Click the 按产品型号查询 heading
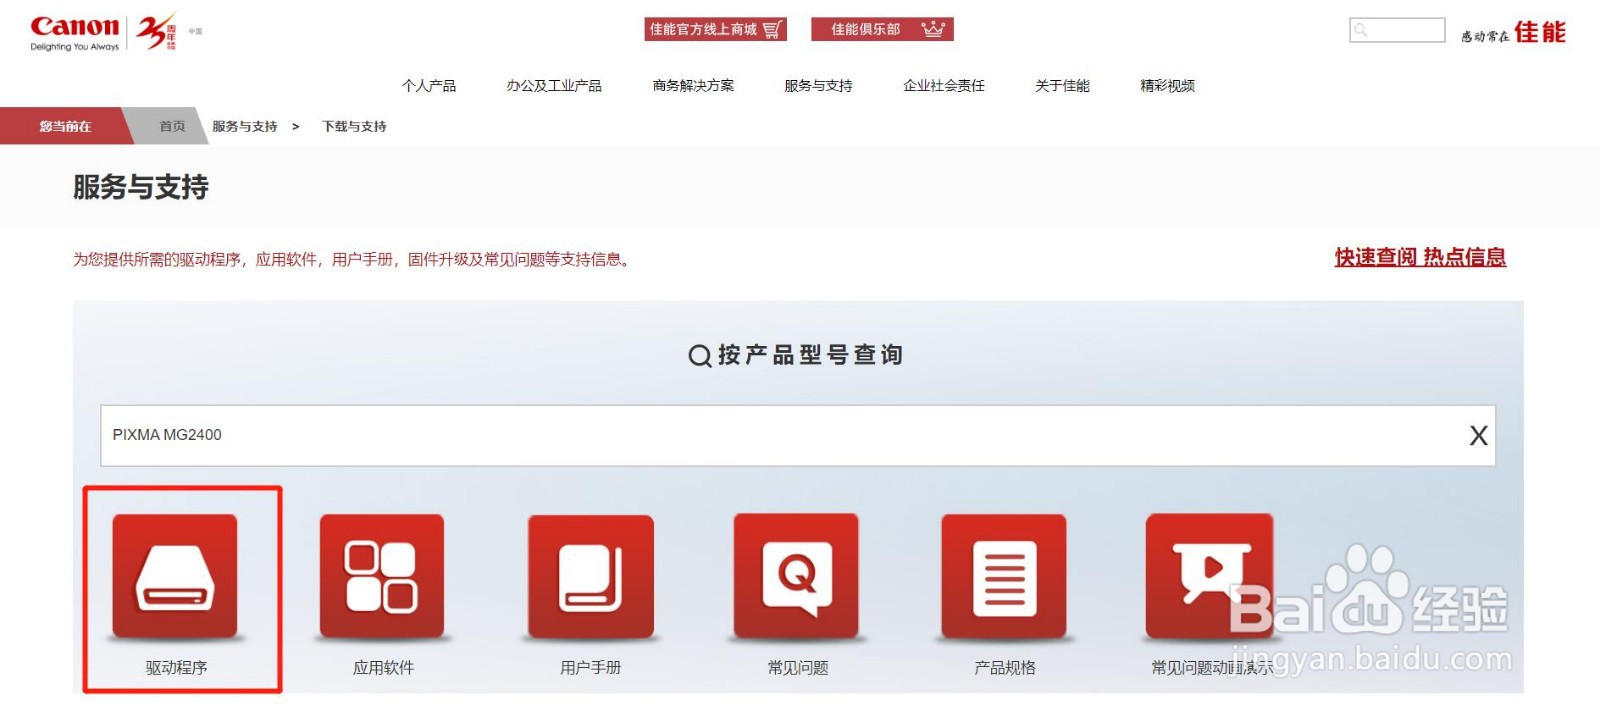The image size is (1600, 714). [797, 355]
